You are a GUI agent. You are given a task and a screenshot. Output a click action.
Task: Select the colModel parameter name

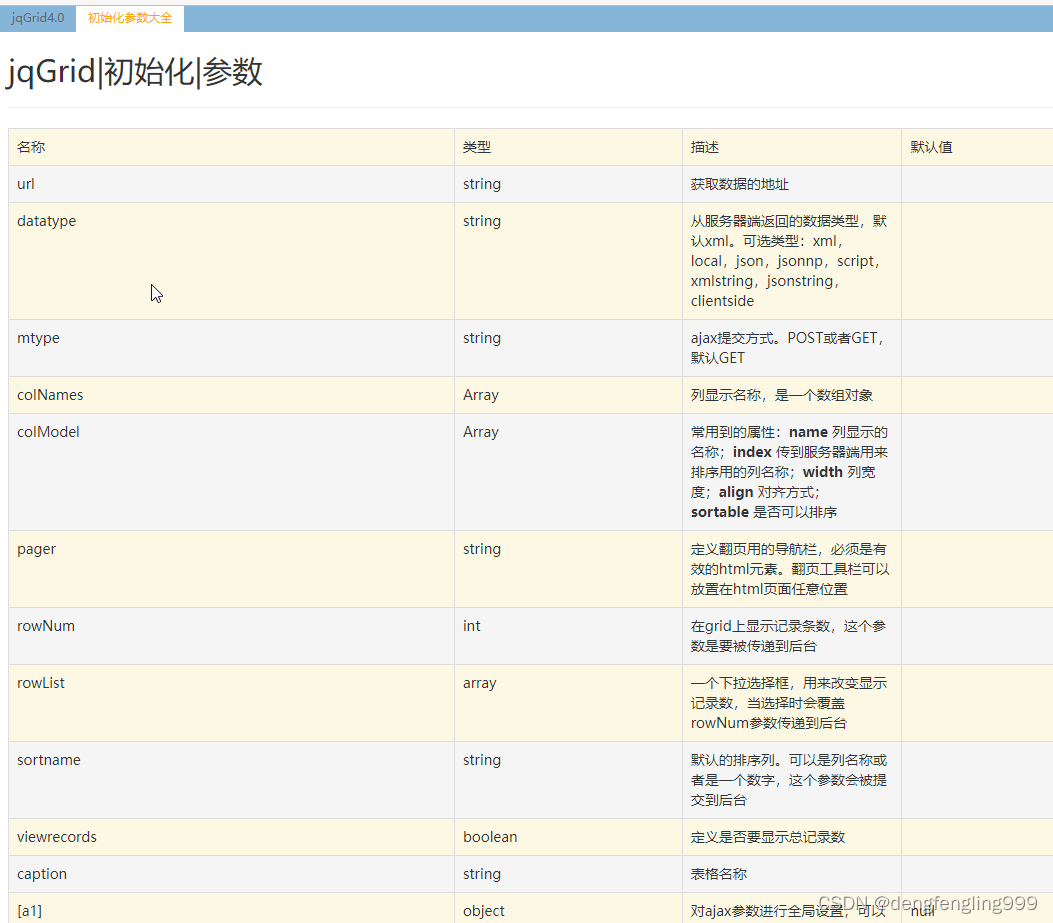47,431
